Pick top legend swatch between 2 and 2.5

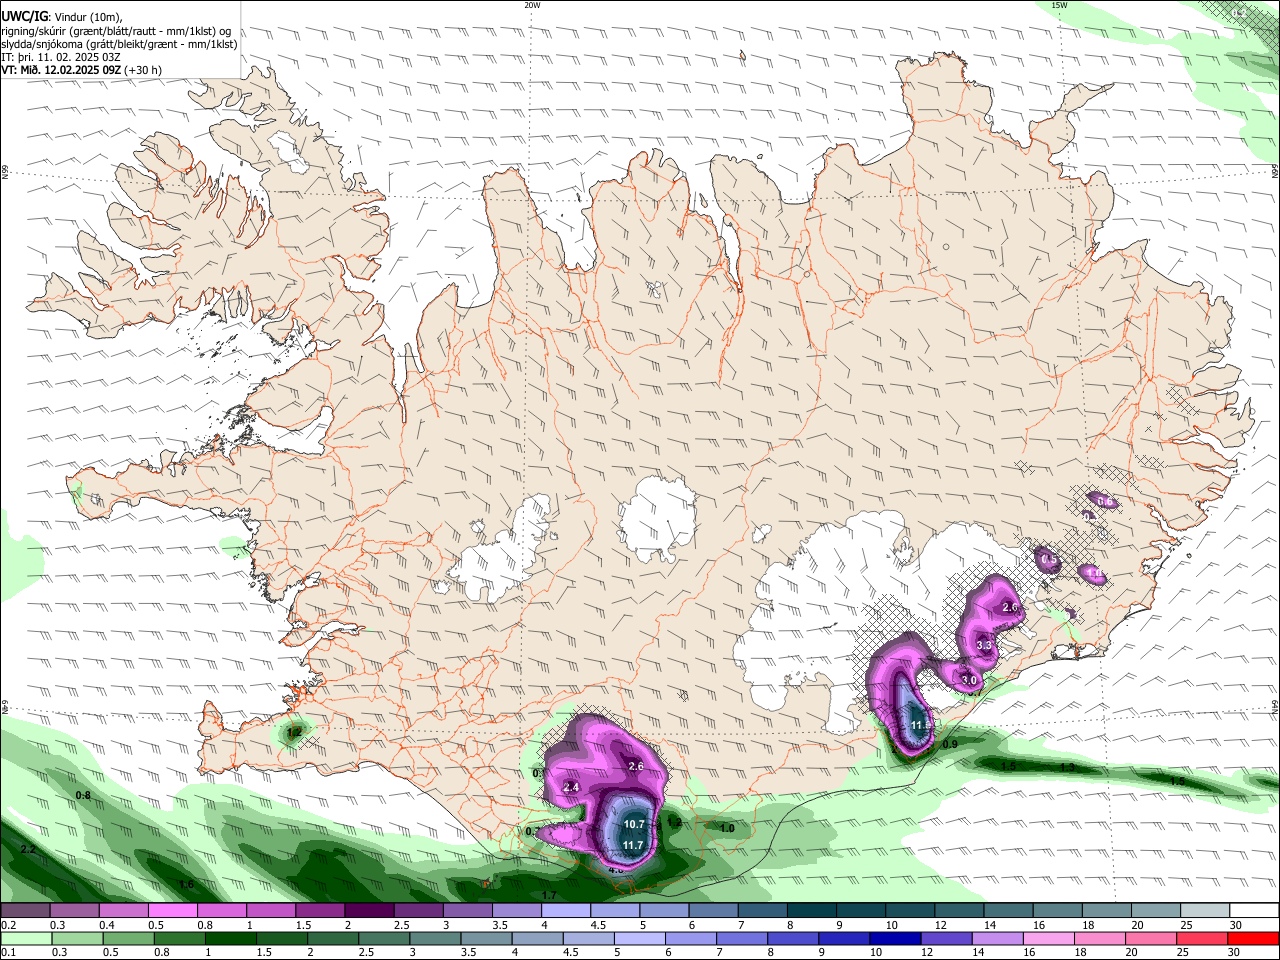pos(368,910)
